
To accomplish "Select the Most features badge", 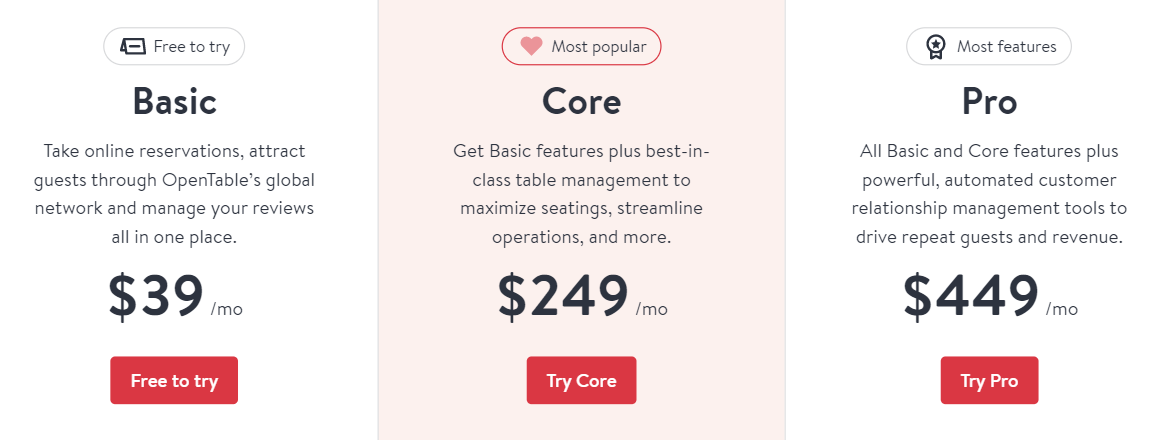I will [989, 46].
